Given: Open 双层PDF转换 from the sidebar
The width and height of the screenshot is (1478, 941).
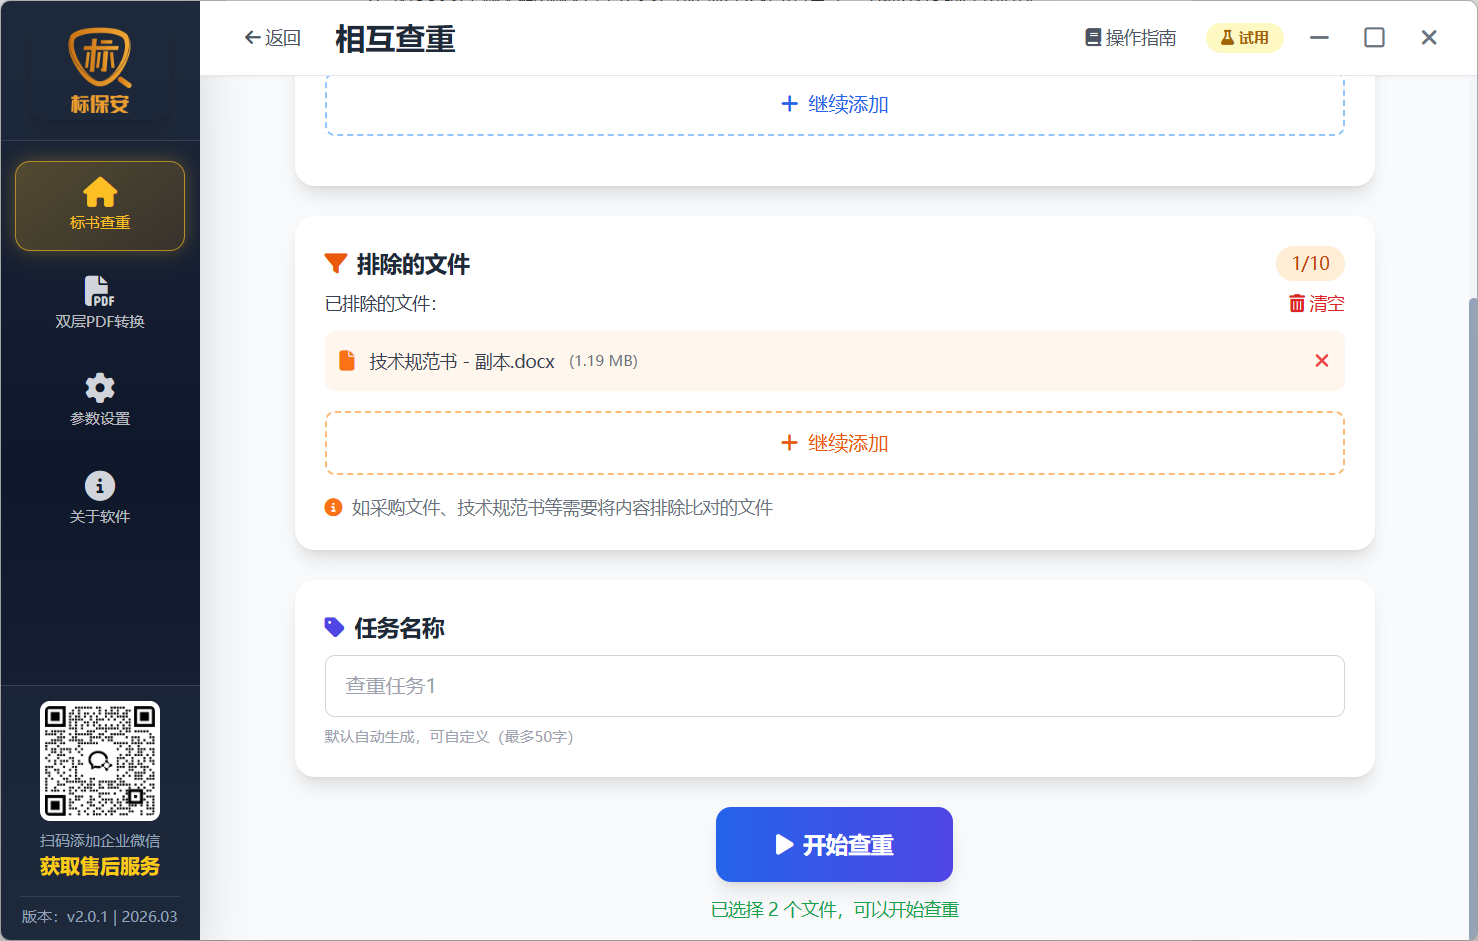Looking at the screenshot, I should point(100,303).
